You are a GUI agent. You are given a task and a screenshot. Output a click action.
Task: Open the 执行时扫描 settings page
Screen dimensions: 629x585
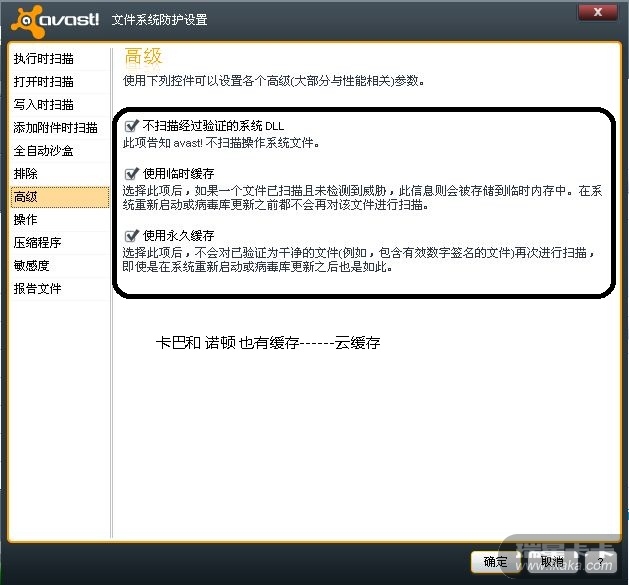60,59
